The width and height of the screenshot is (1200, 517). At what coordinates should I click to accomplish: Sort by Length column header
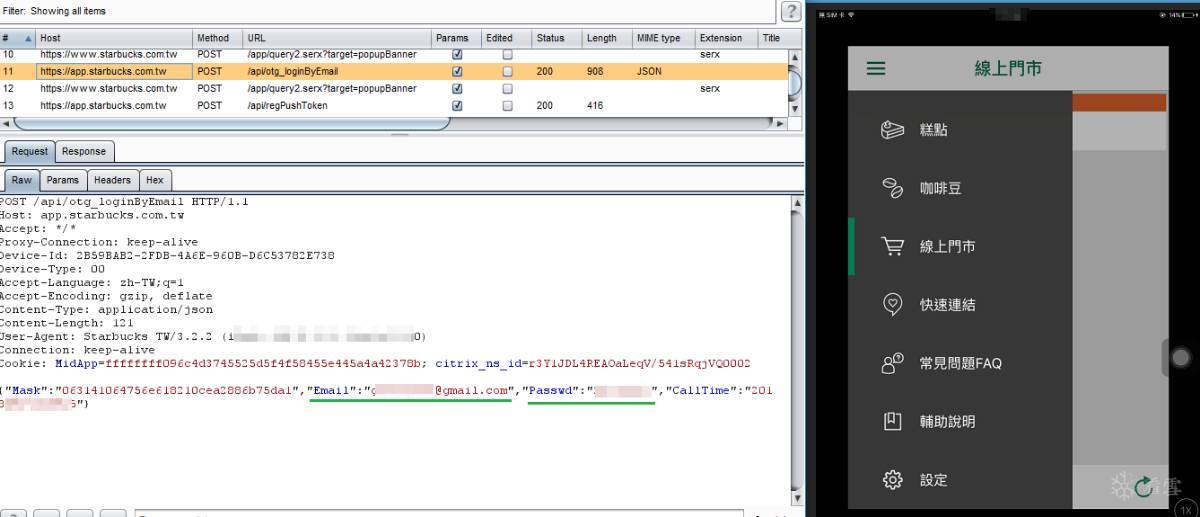[x=607, y=38]
